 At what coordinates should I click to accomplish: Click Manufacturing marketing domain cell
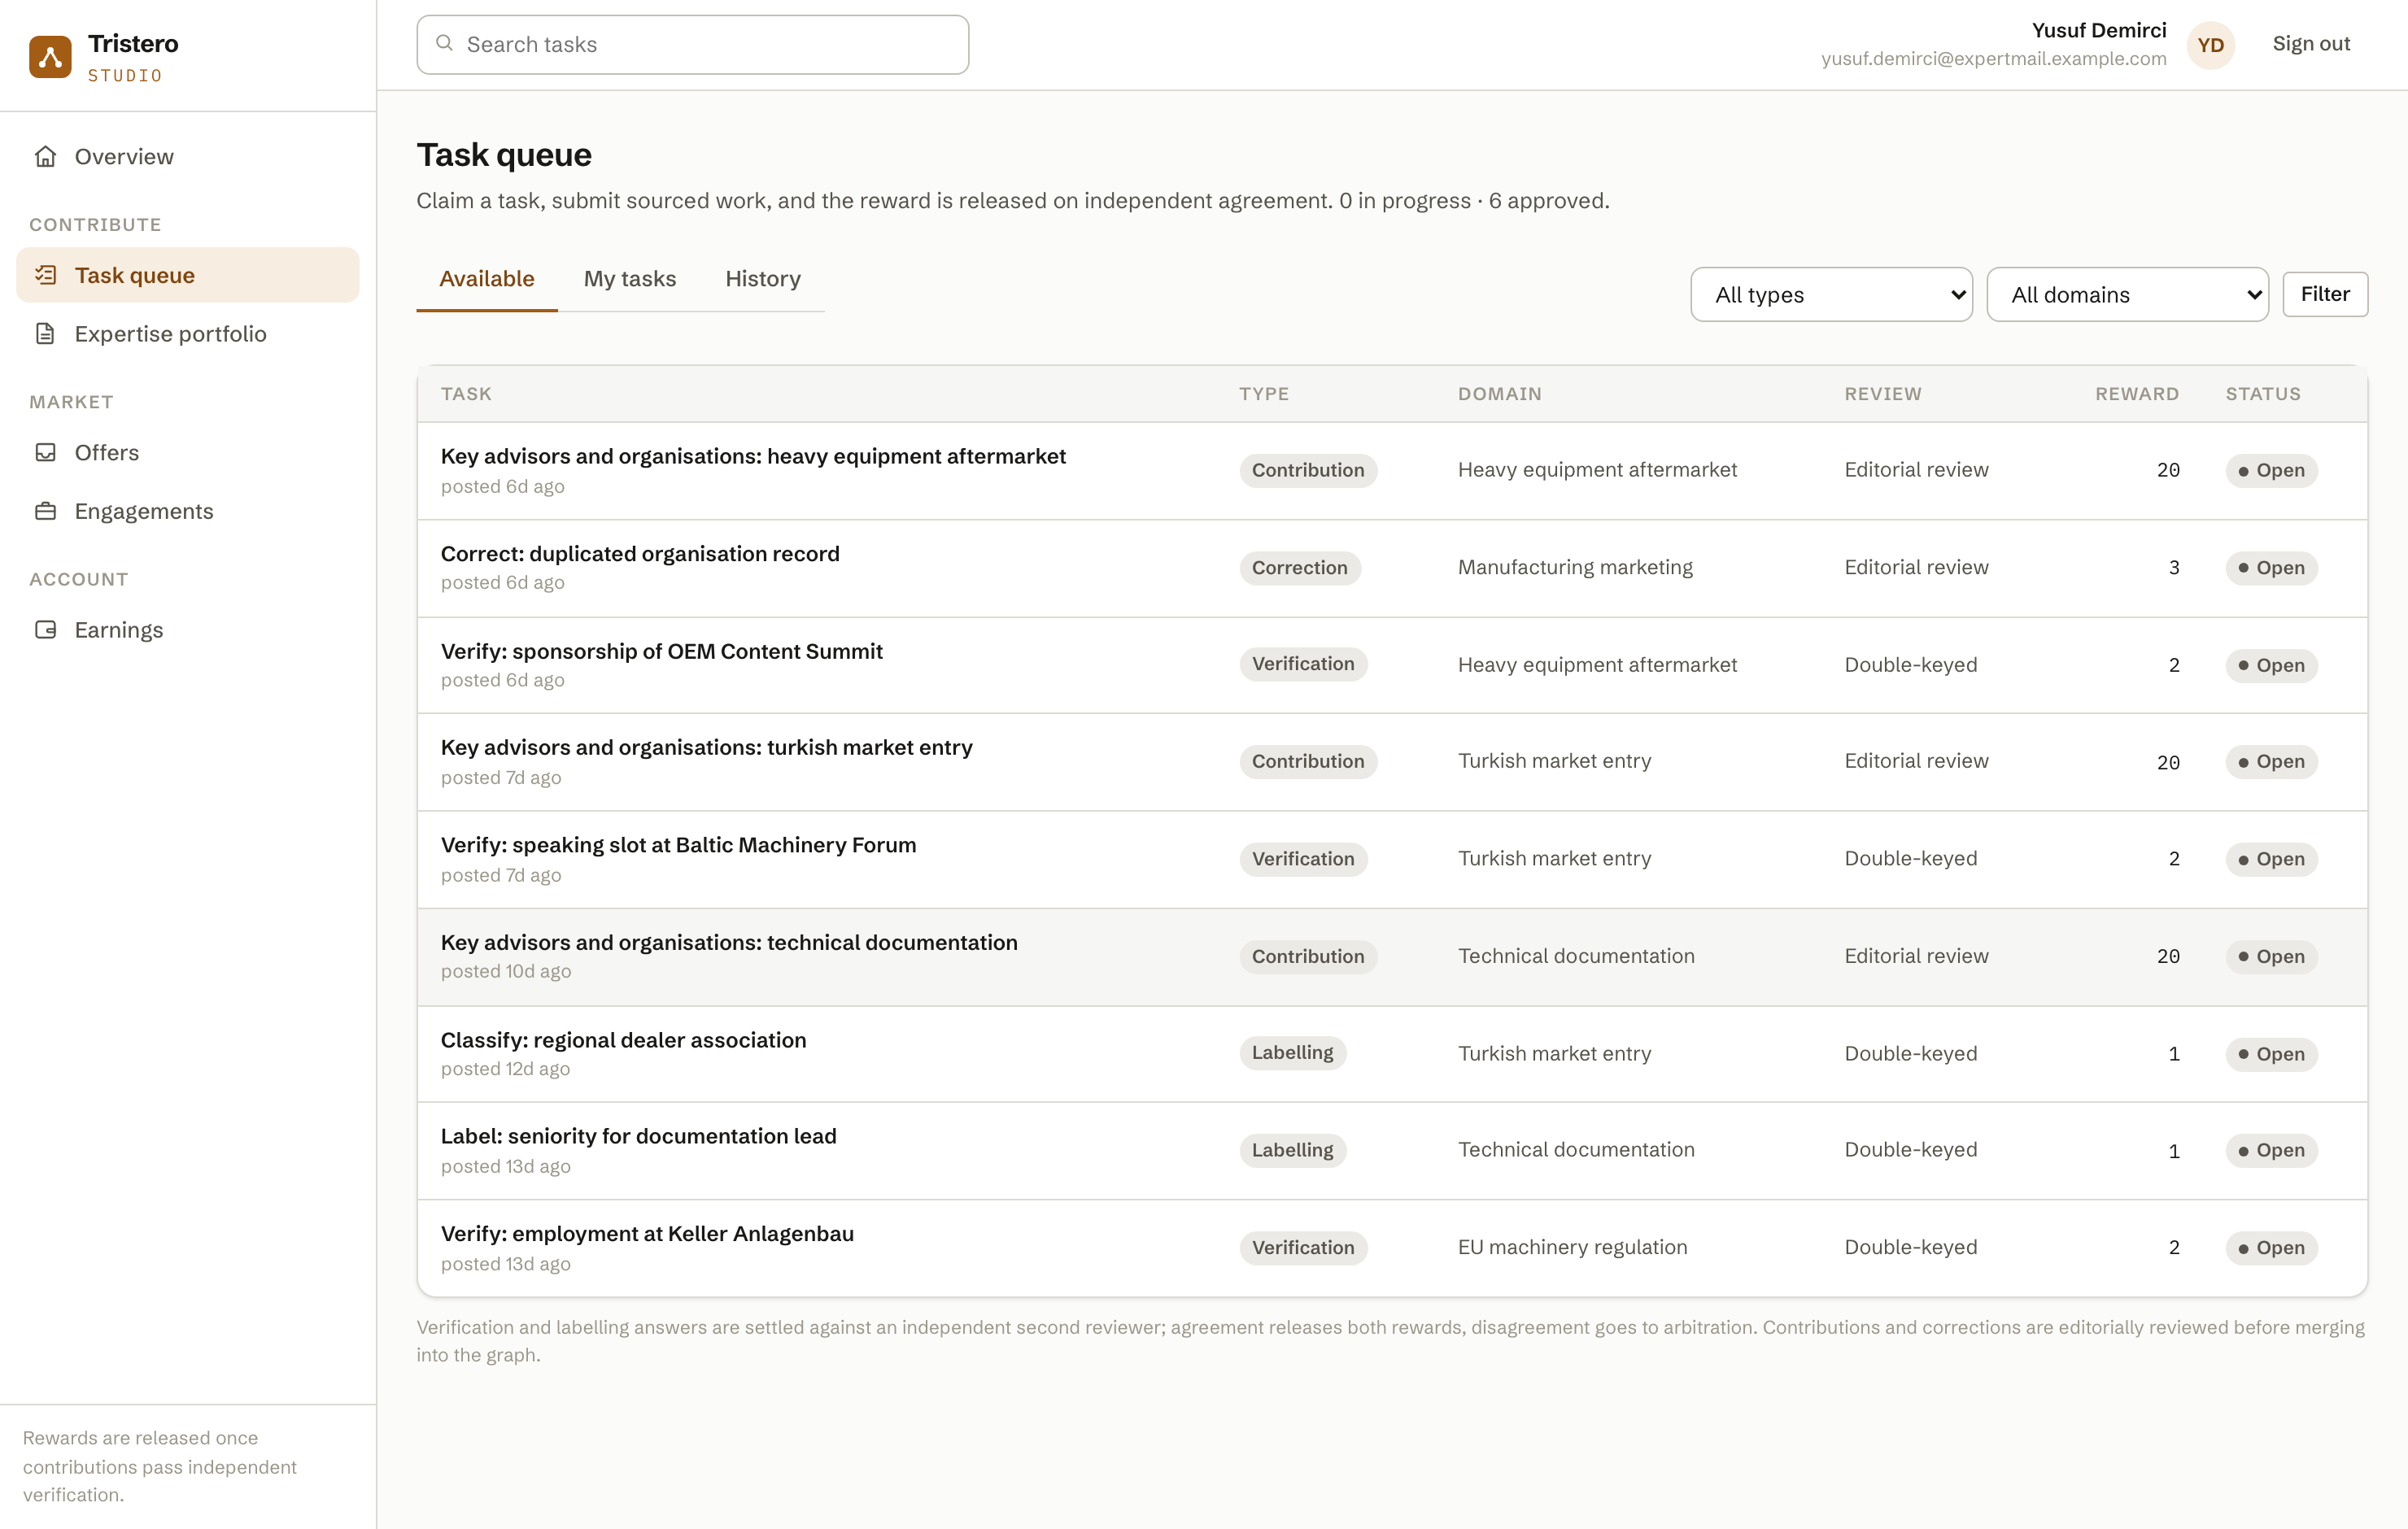[1575, 567]
